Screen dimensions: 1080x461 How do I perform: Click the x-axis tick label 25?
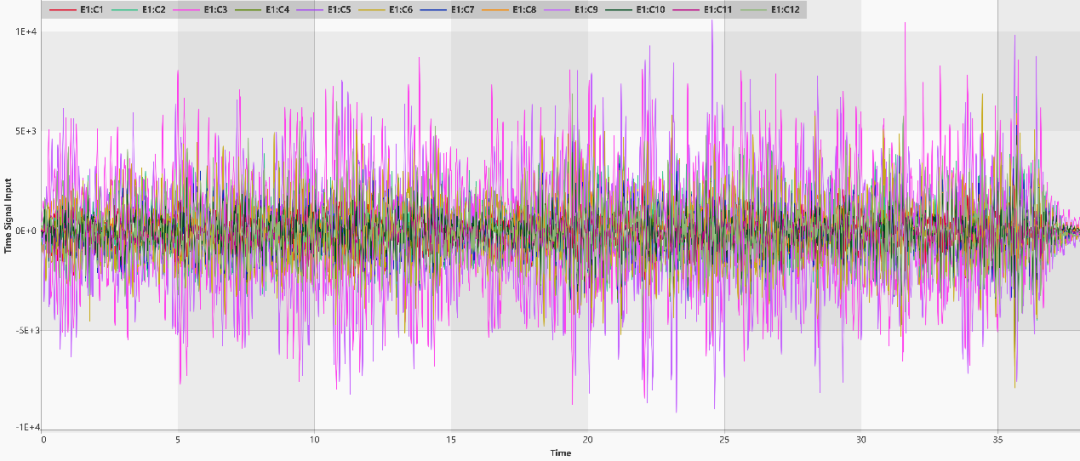(725, 439)
